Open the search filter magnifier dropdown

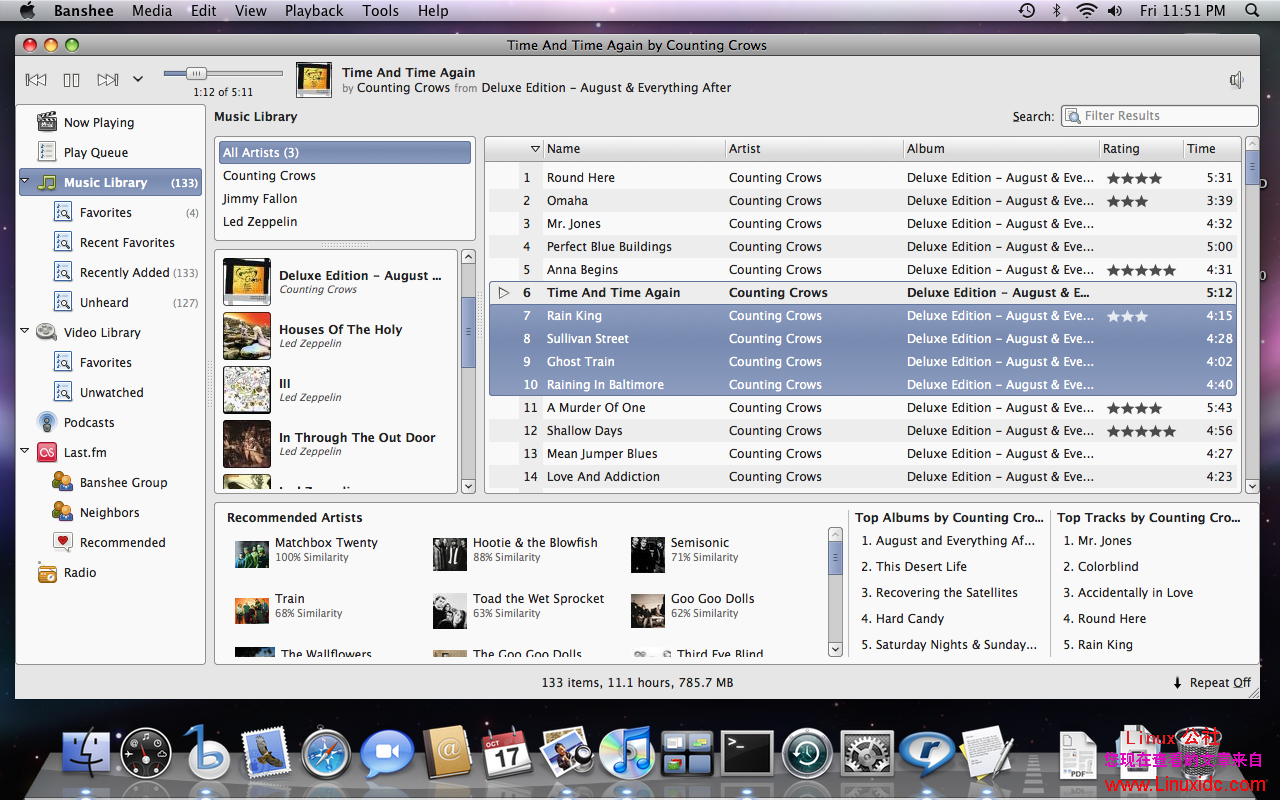click(1072, 116)
